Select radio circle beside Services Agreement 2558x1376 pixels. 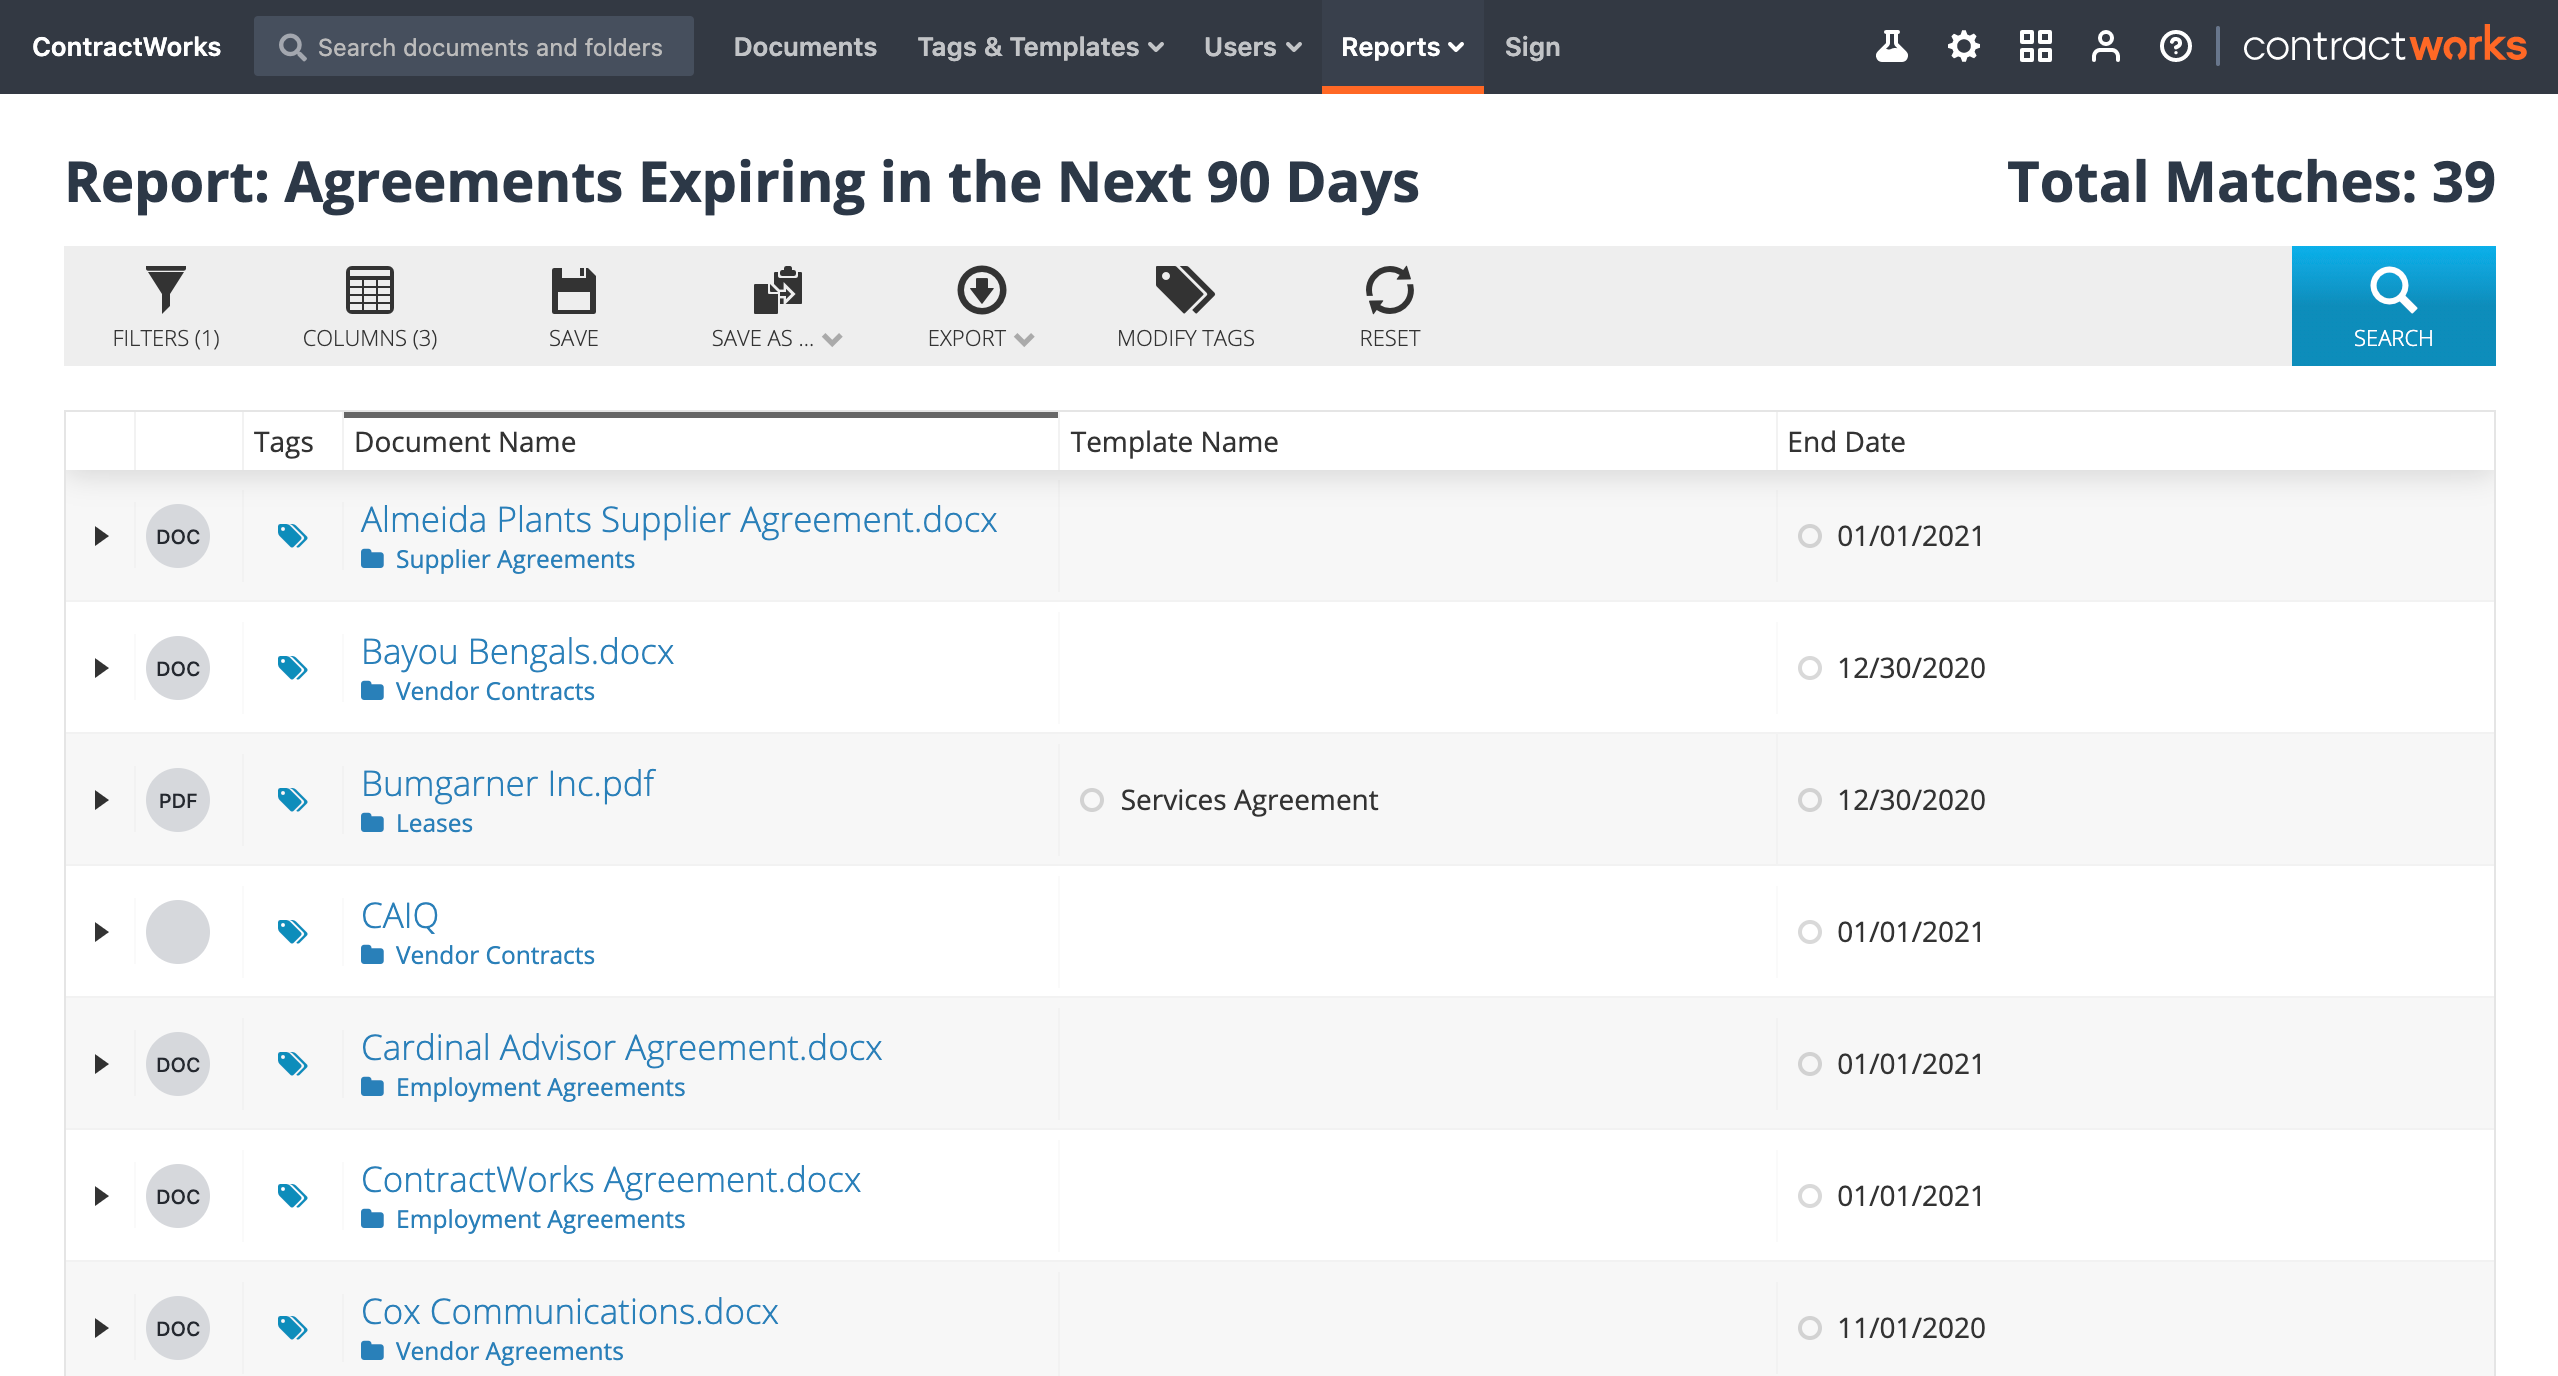point(1092,800)
